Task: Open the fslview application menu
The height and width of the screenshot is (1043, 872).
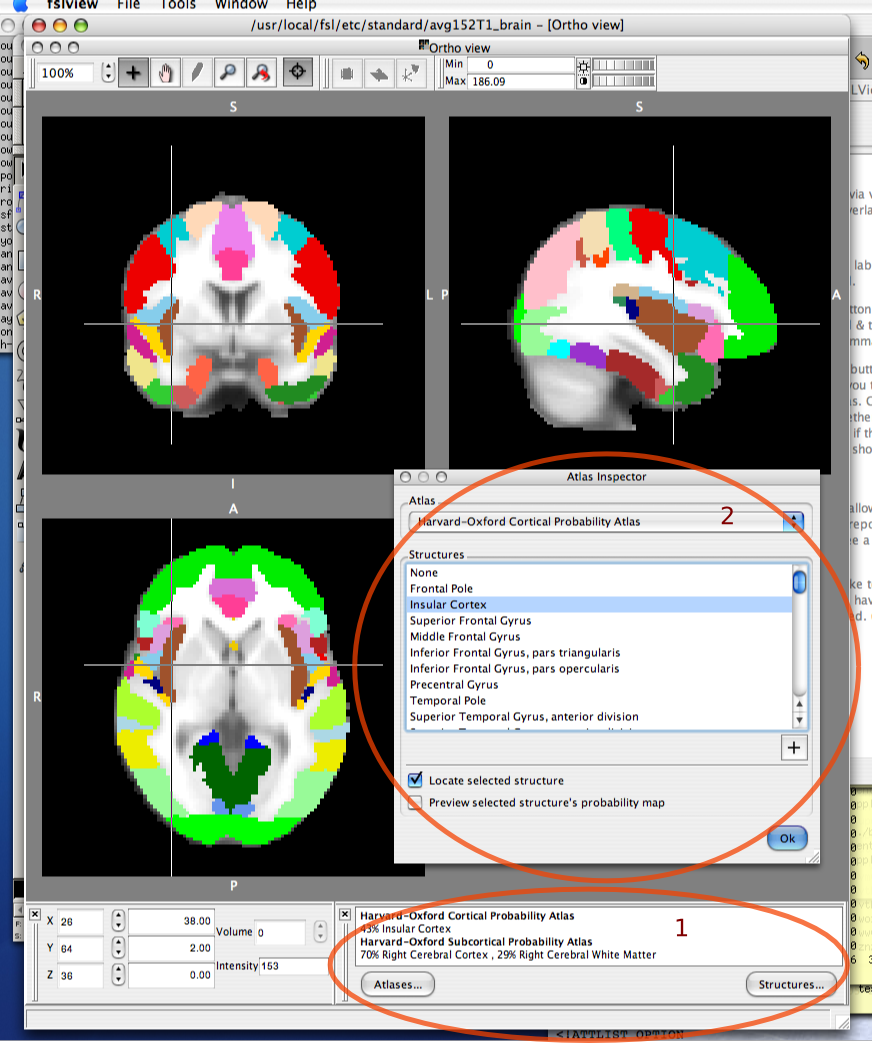Action: [x=73, y=5]
